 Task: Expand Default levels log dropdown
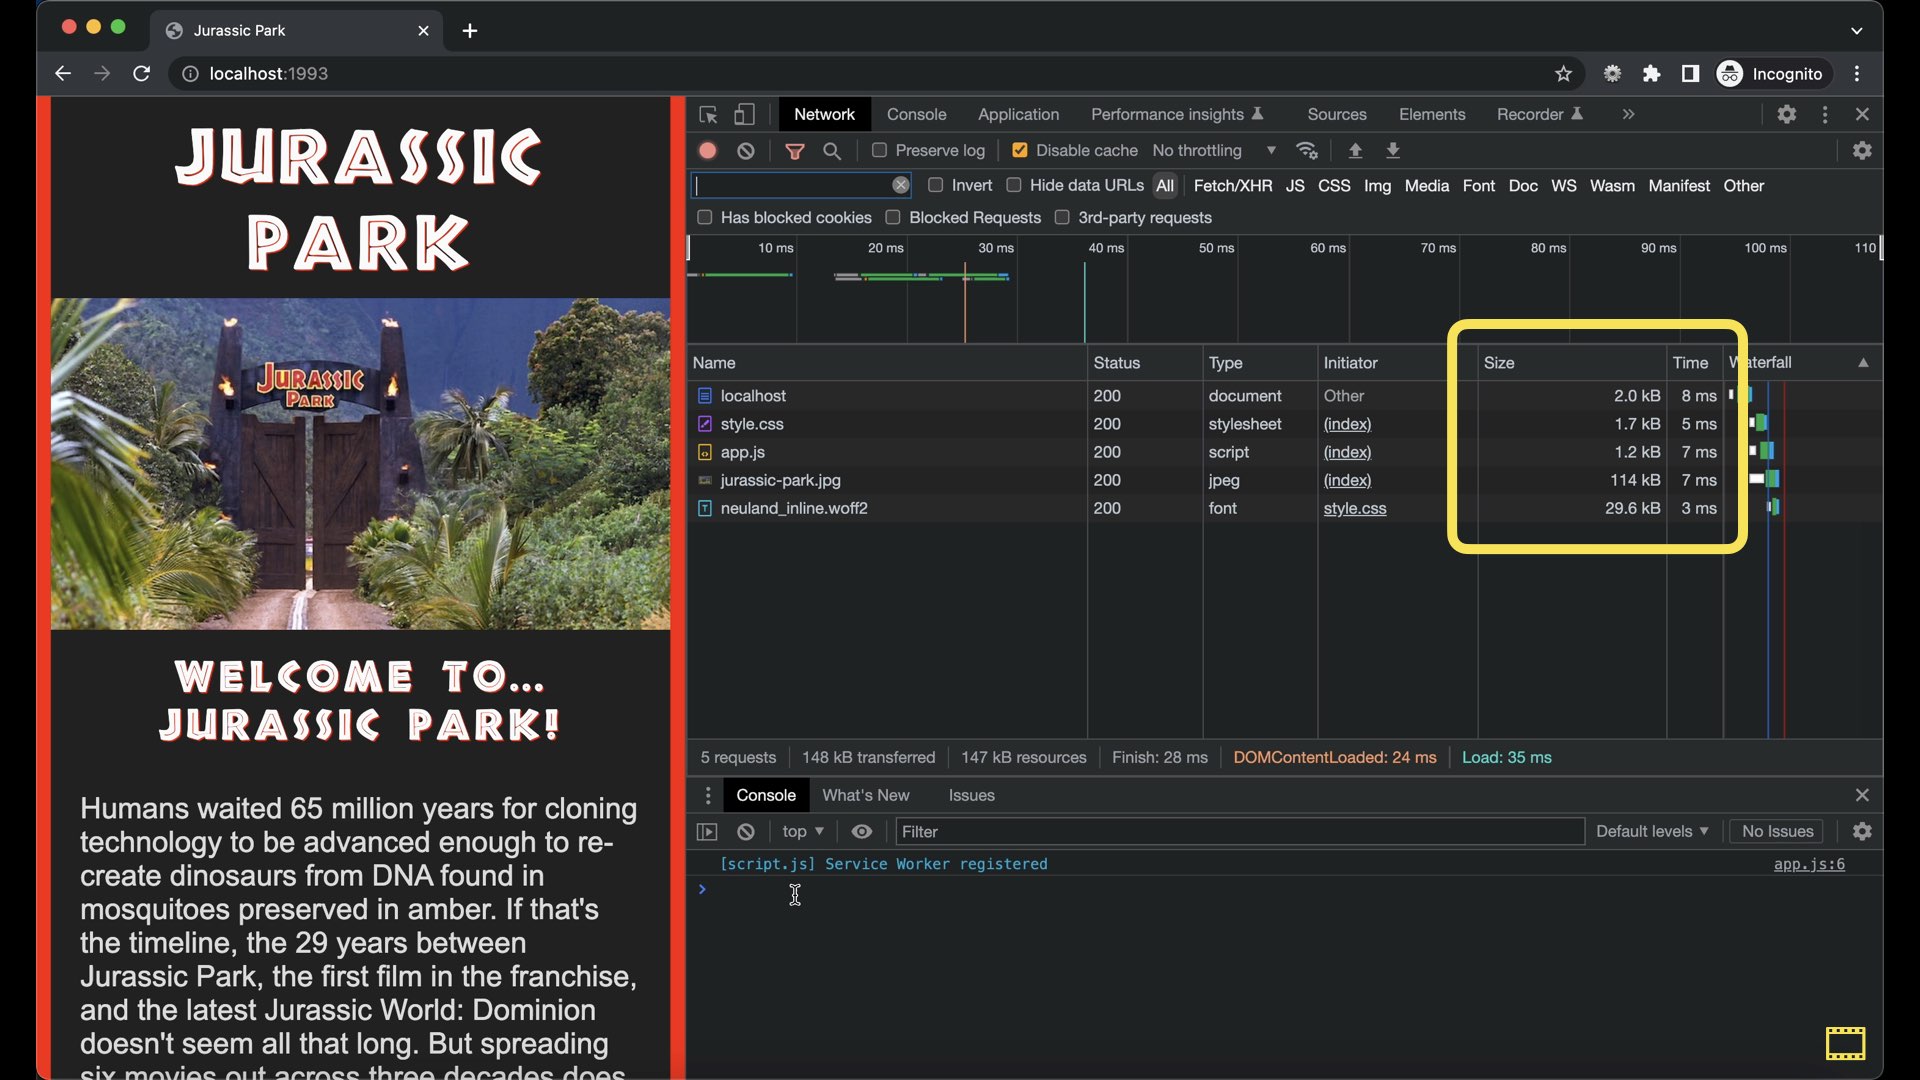click(x=1652, y=832)
